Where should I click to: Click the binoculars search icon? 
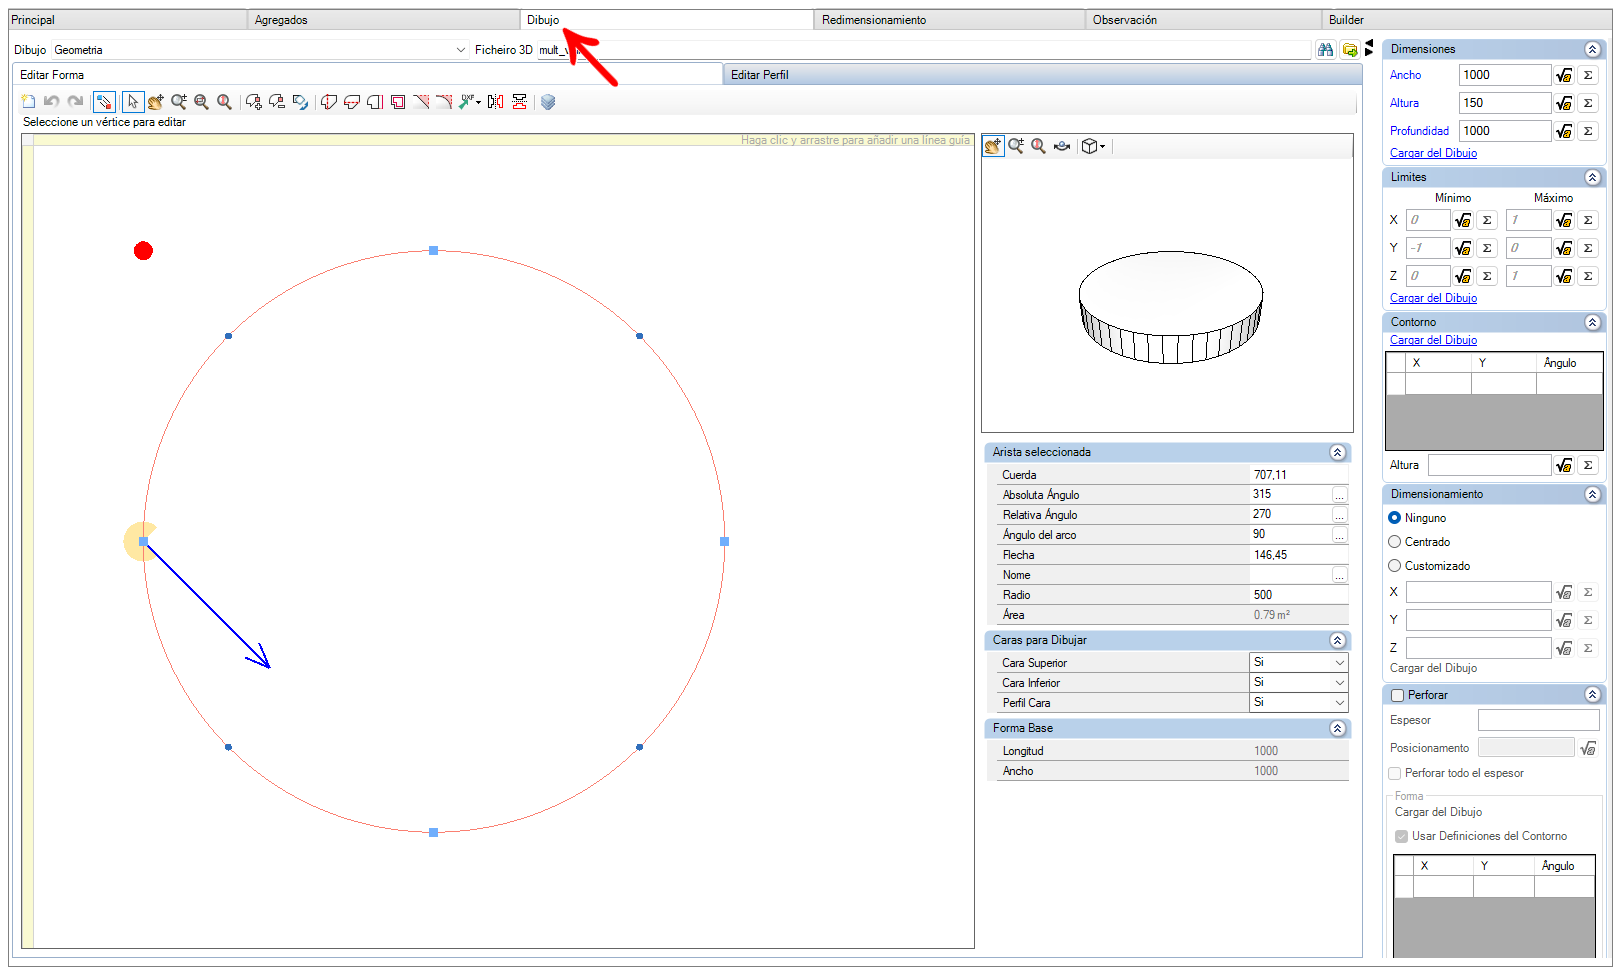(1325, 49)
